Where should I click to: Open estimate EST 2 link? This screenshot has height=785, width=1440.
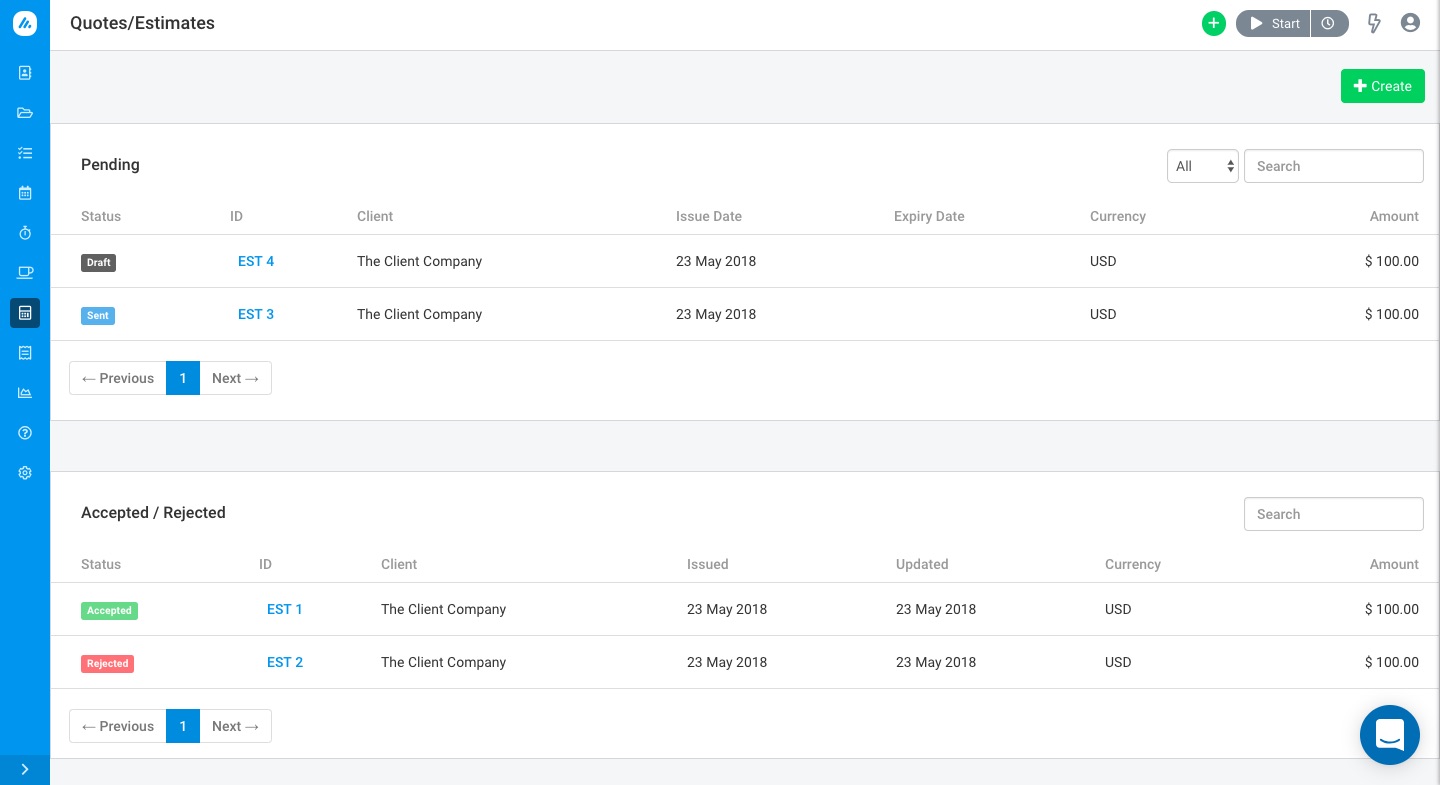tap(285, 662)
